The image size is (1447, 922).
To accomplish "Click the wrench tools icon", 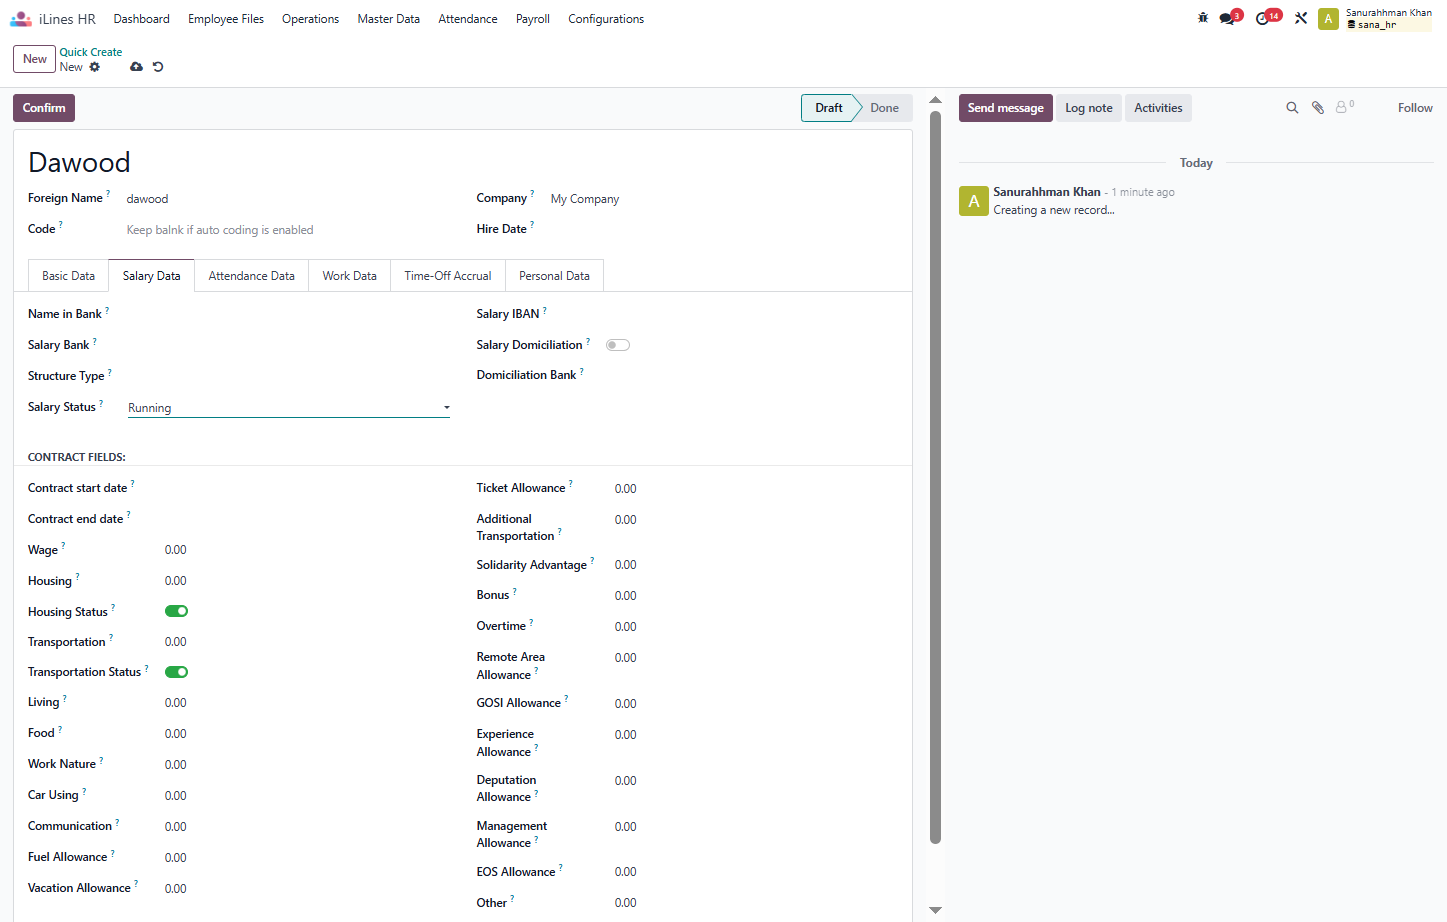I will (x=1301, y=18).
